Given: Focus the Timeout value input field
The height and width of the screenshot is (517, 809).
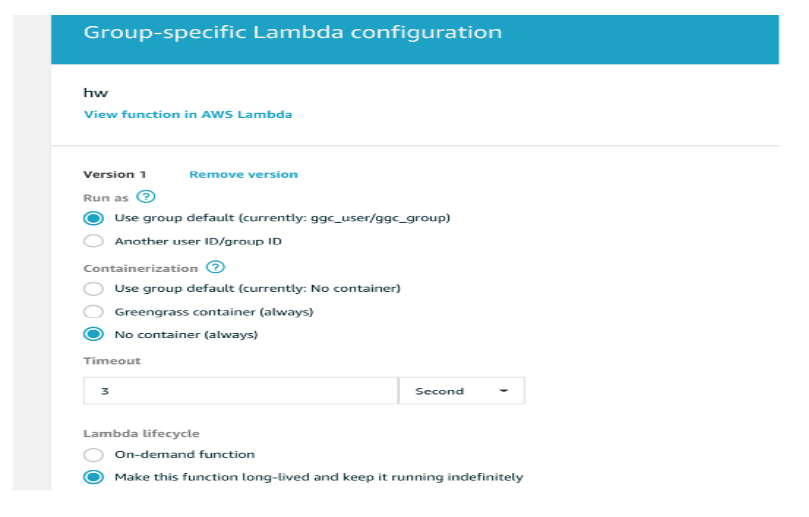Looking at the screenshot, I should click(x=241, y=391).
